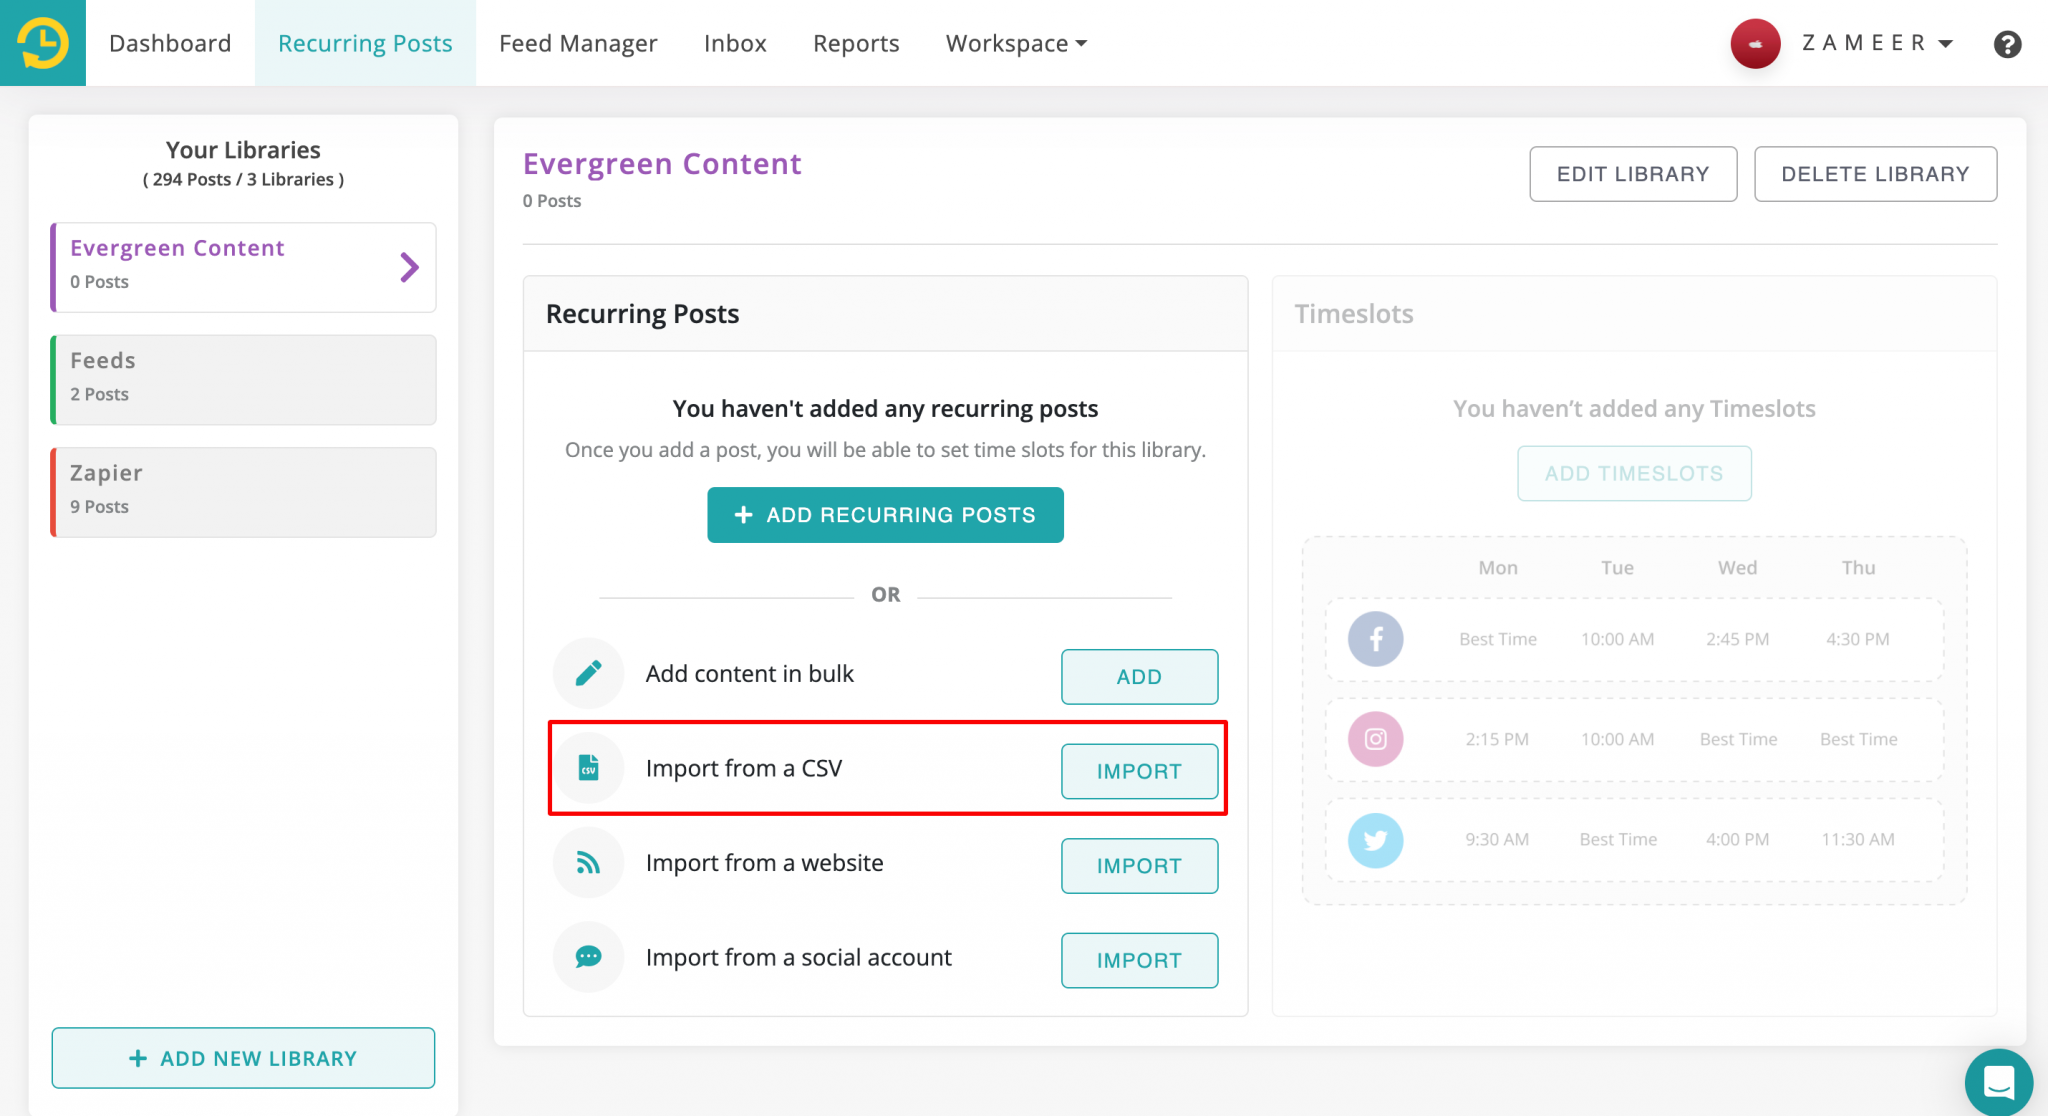Click Add New Library button
This screenshot has height=1116, width=2048.
click(x=243, y=1058)
